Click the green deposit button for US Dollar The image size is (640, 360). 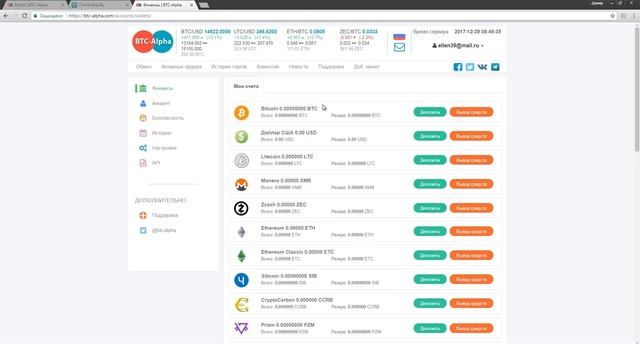coord(430,136)
